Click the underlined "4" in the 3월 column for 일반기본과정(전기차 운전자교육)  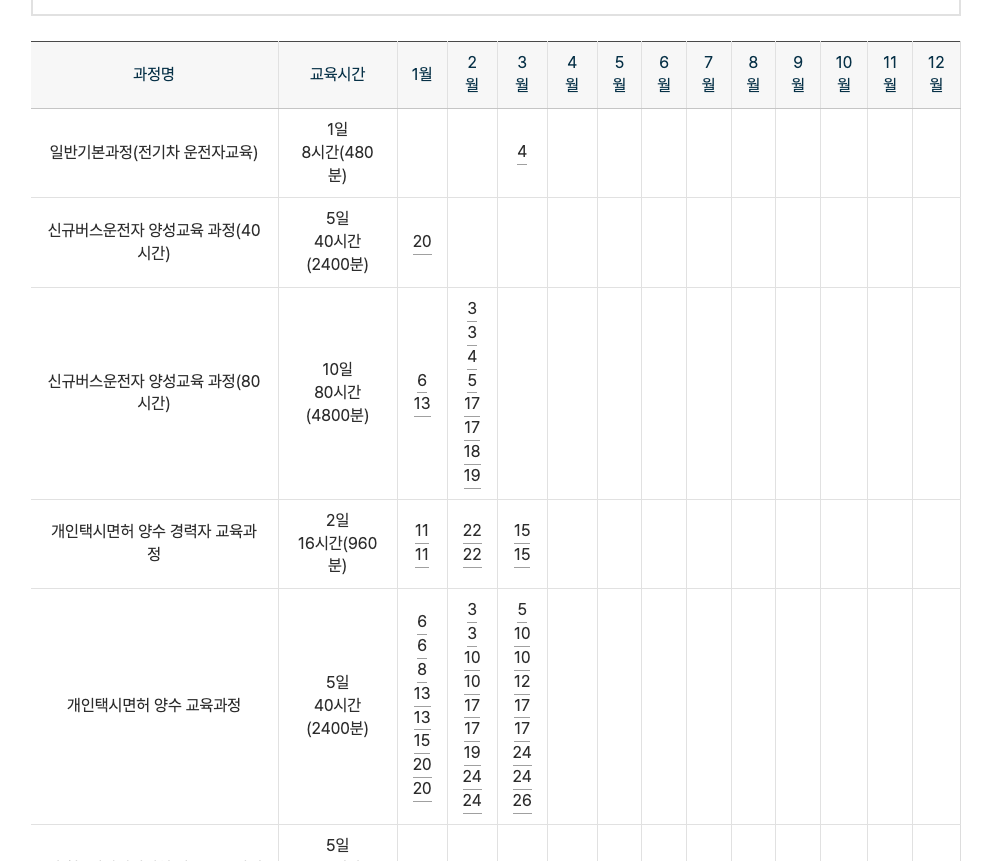(522, 152)
